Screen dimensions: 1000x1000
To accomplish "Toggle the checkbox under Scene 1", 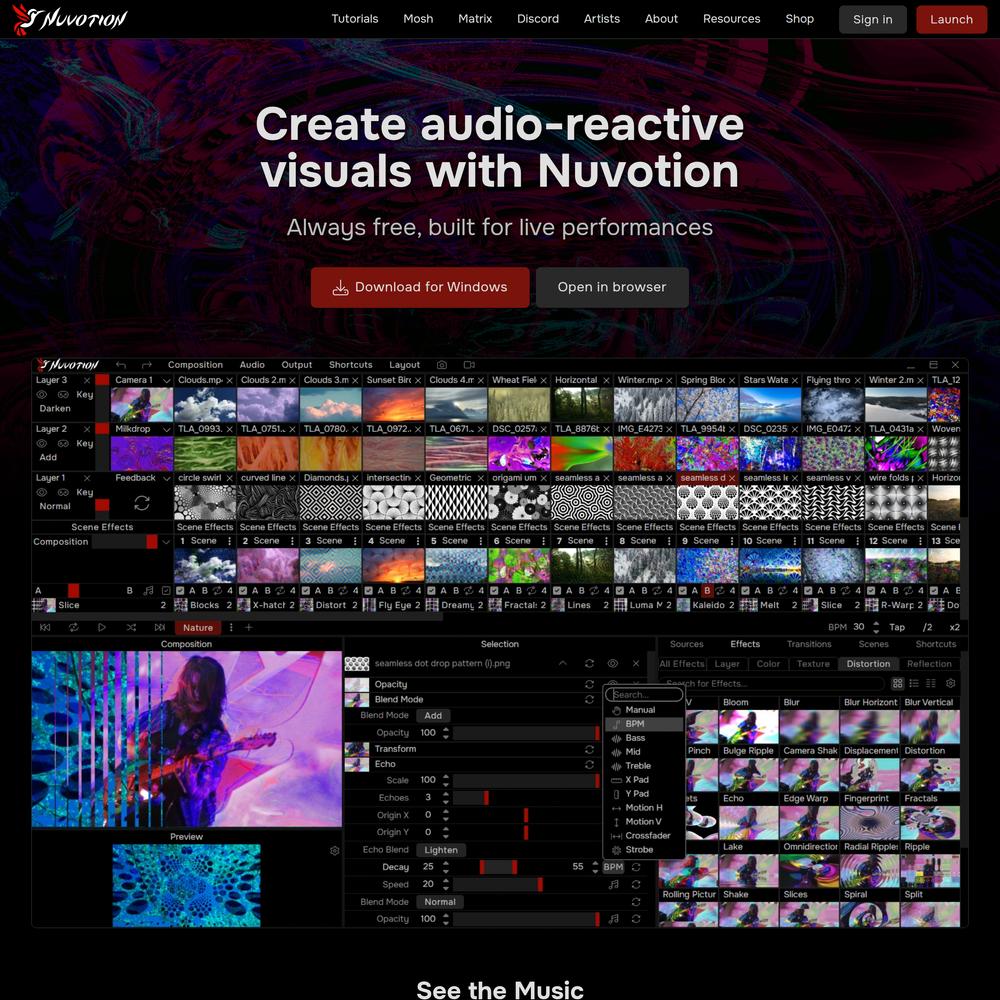I will [x=180, y=591].
